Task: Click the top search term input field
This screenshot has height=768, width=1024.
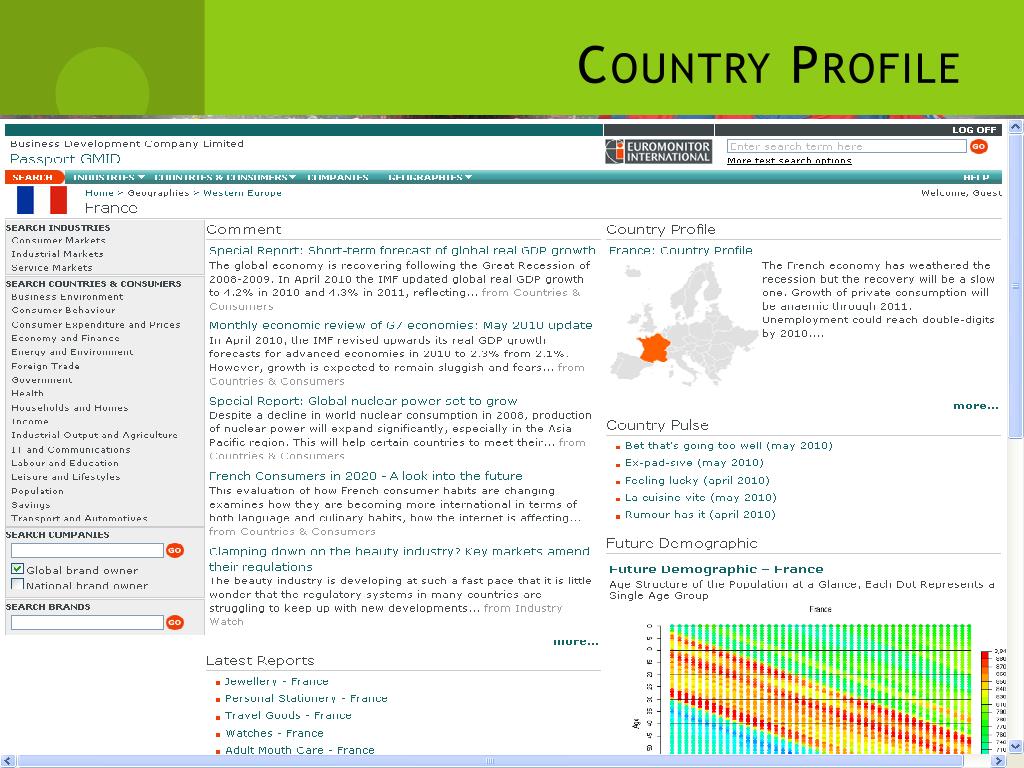Action: point(846,146)
